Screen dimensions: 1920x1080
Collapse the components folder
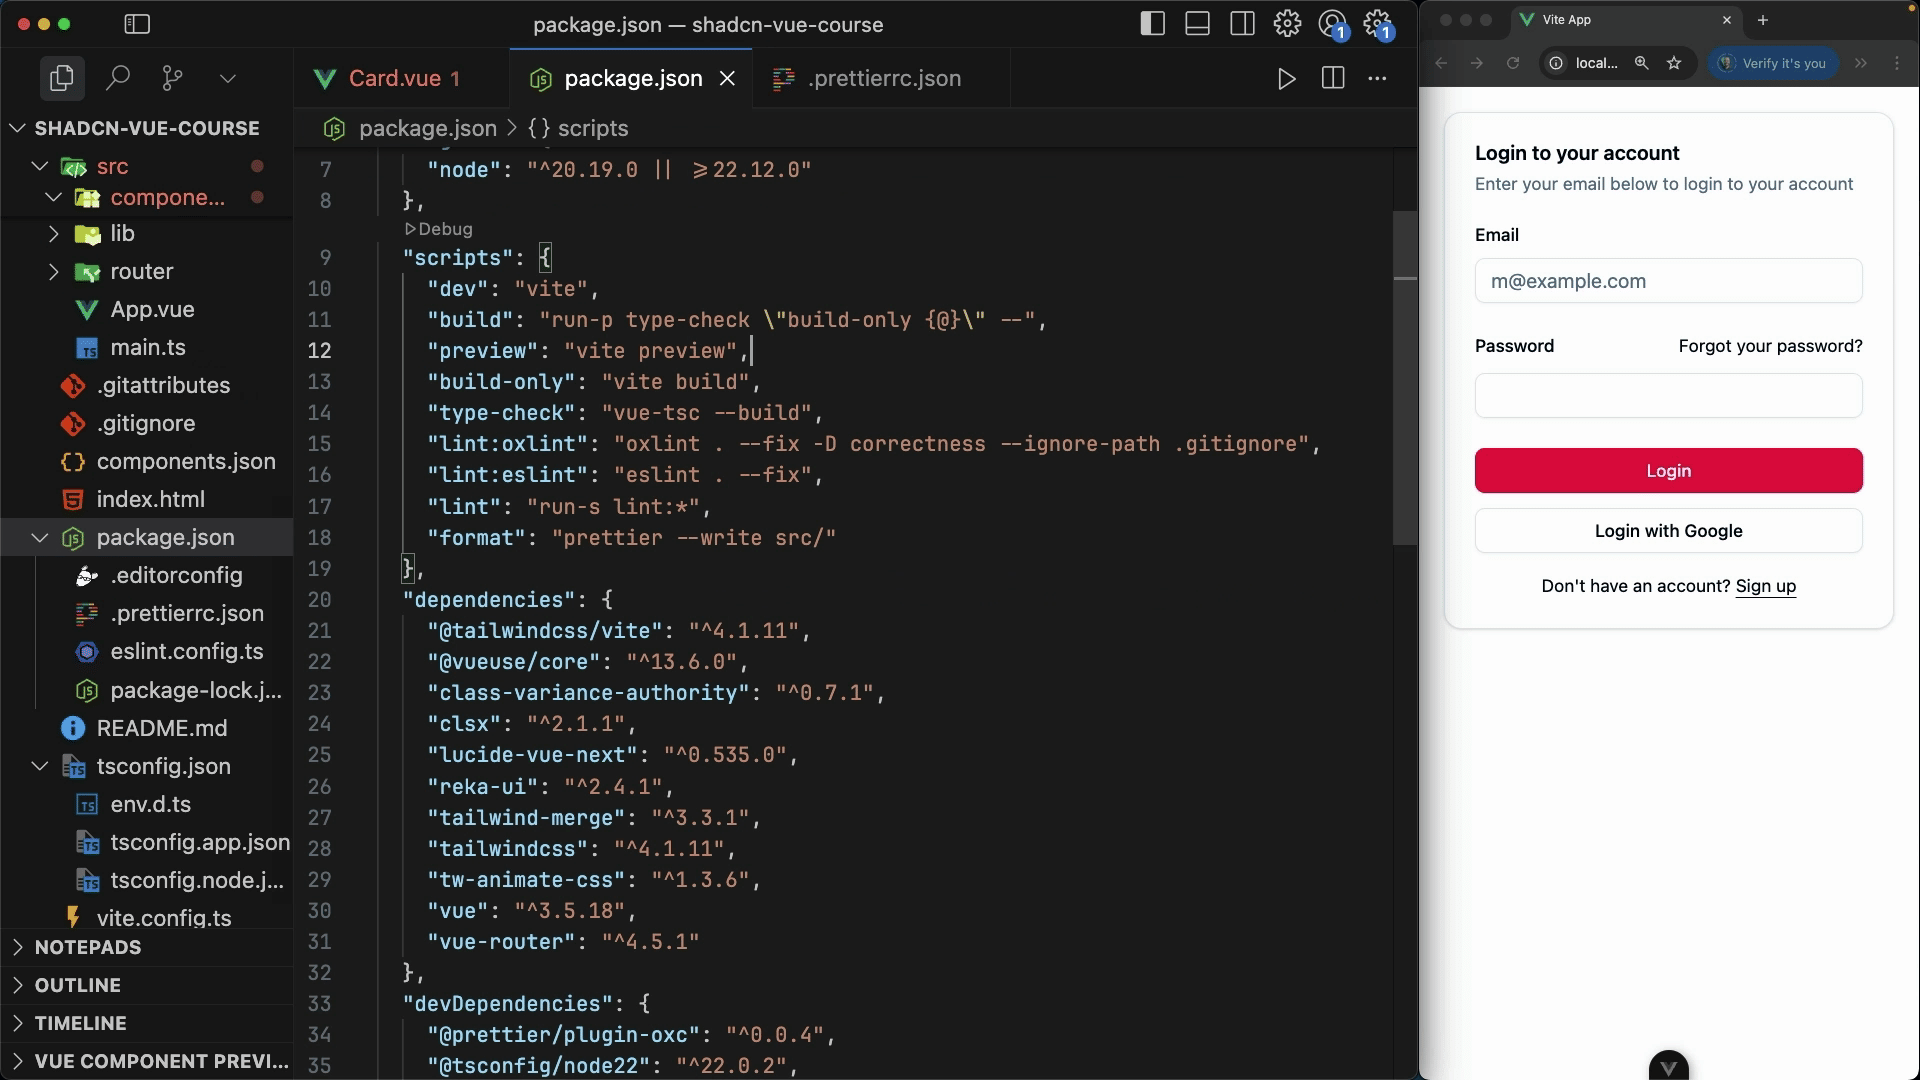[x=54, y=198]
